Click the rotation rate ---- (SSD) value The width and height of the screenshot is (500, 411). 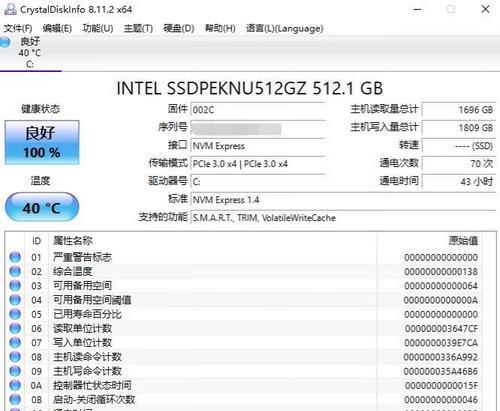coord(459,146)
